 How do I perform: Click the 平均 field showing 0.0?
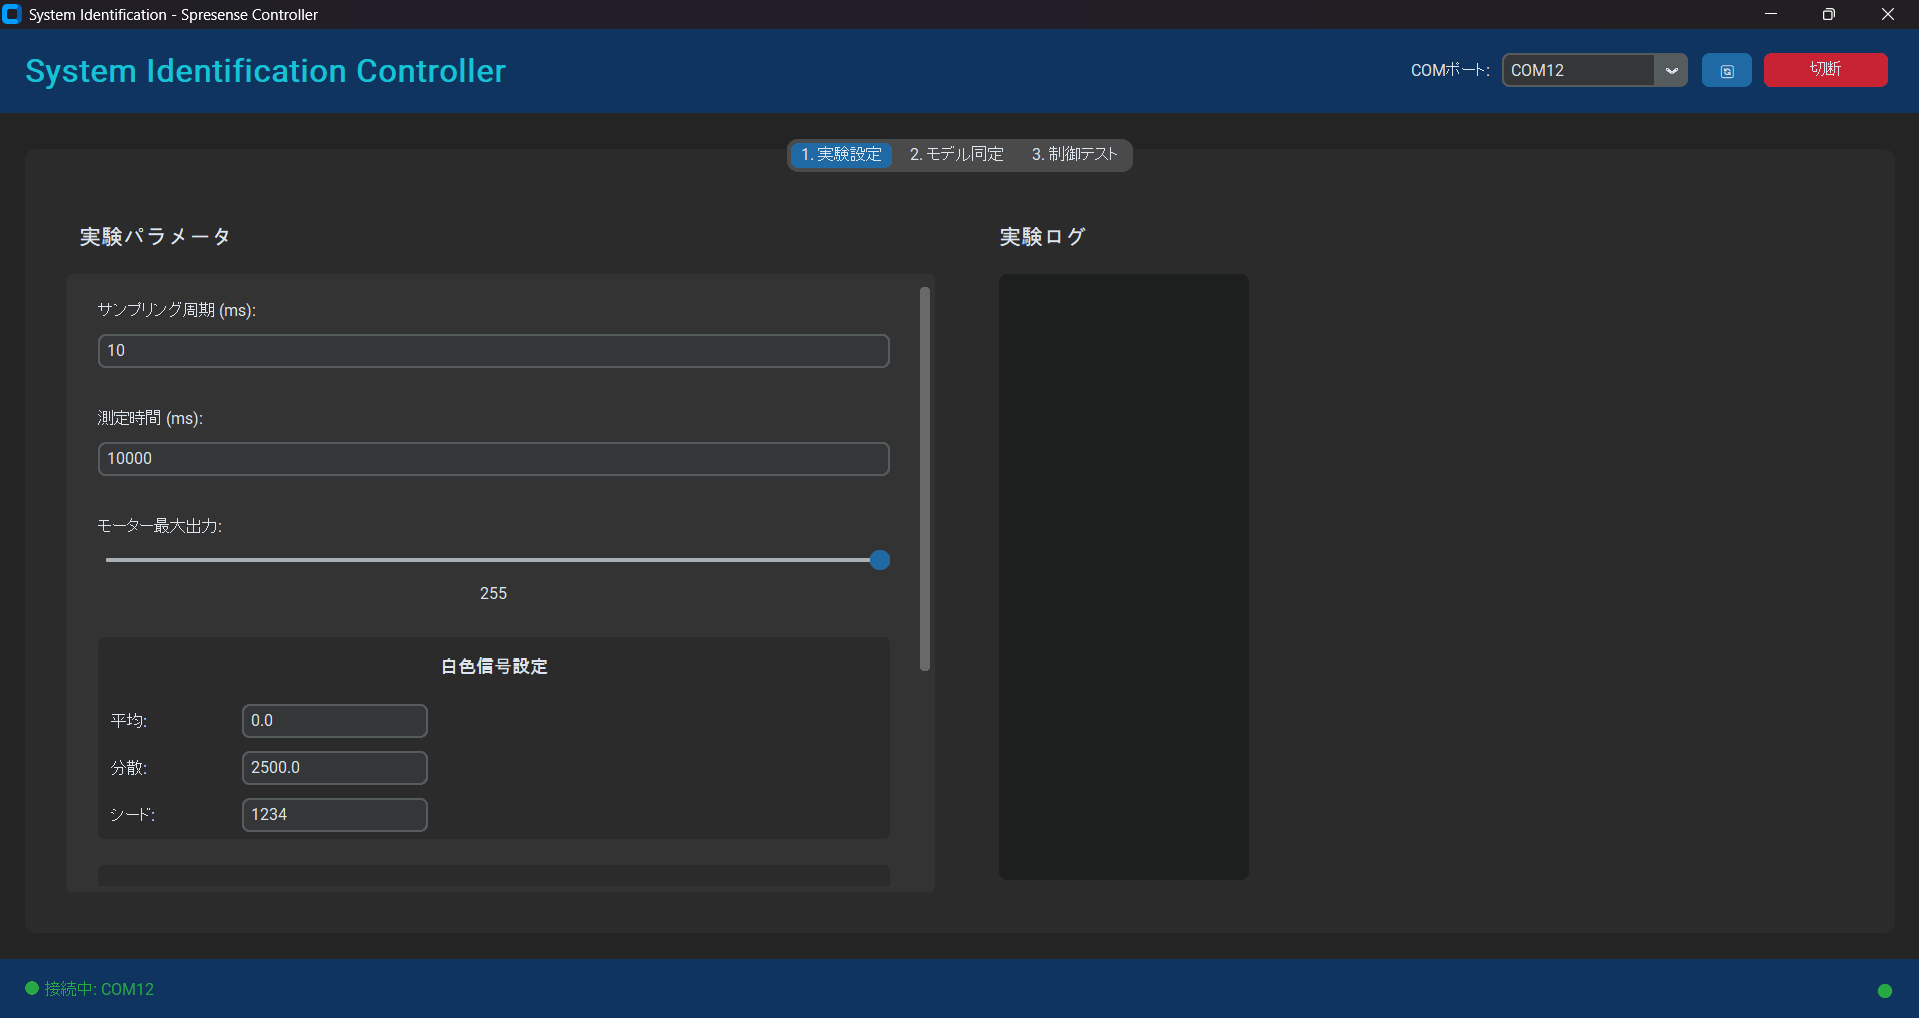click(x=334, y=721)
